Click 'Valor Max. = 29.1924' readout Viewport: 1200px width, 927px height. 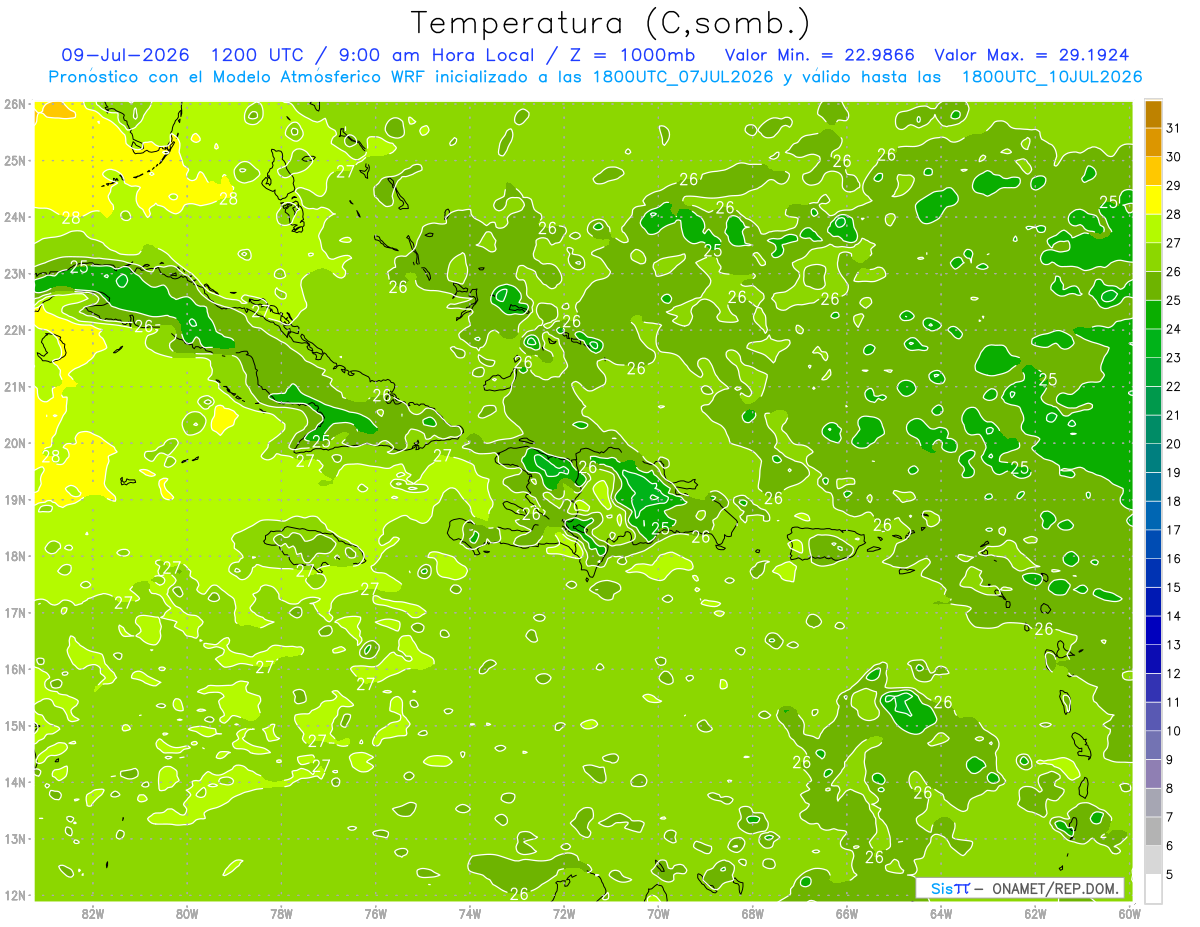(x=1032, y=55)
